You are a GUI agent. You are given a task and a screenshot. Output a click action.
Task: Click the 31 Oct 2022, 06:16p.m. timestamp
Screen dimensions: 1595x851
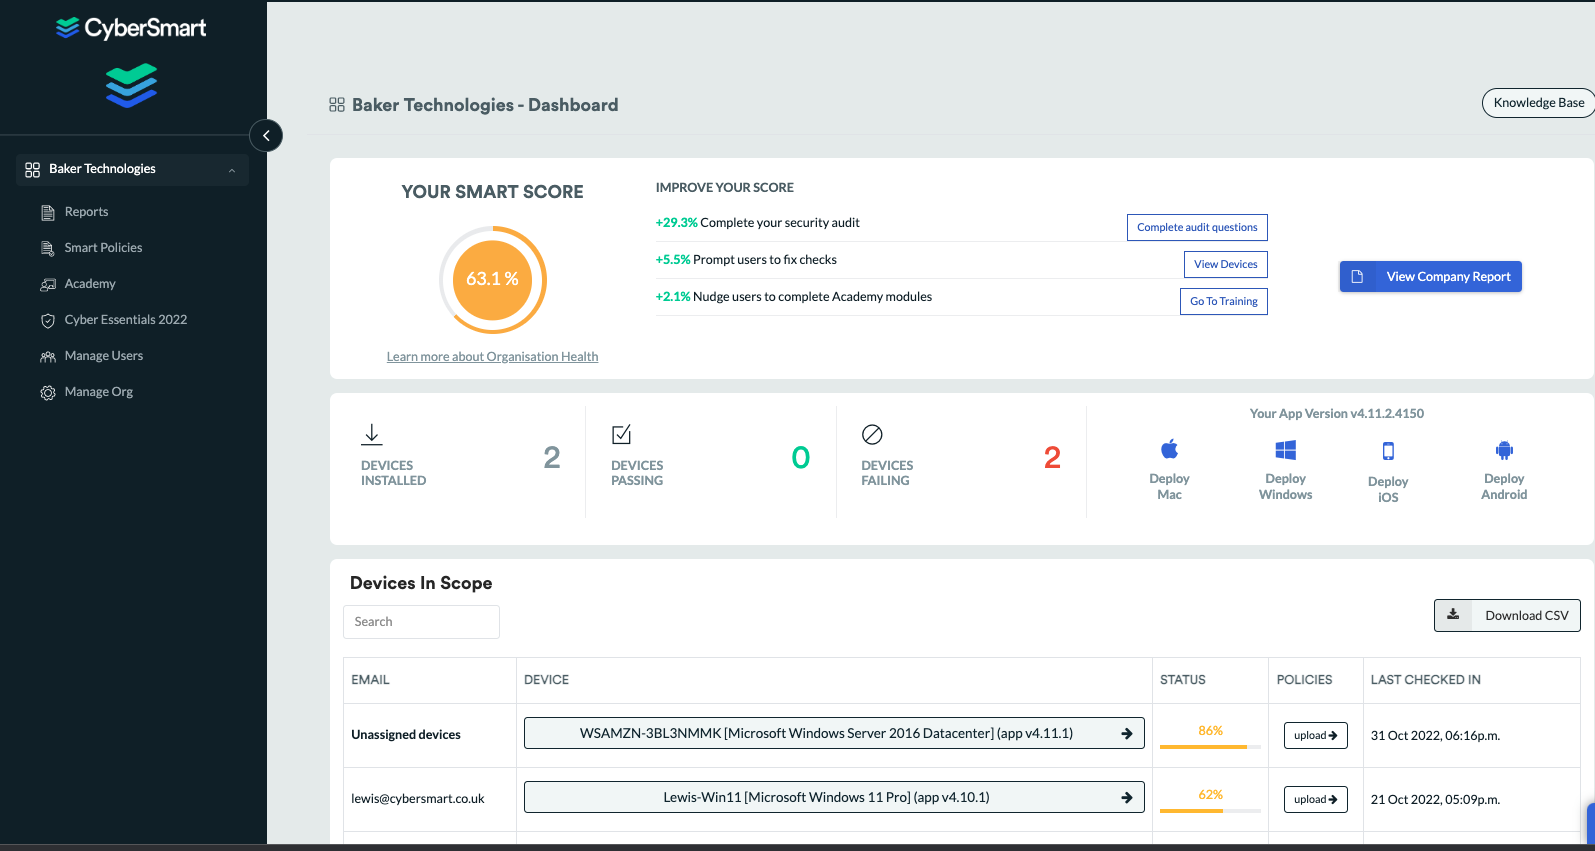pos(1435,736)
